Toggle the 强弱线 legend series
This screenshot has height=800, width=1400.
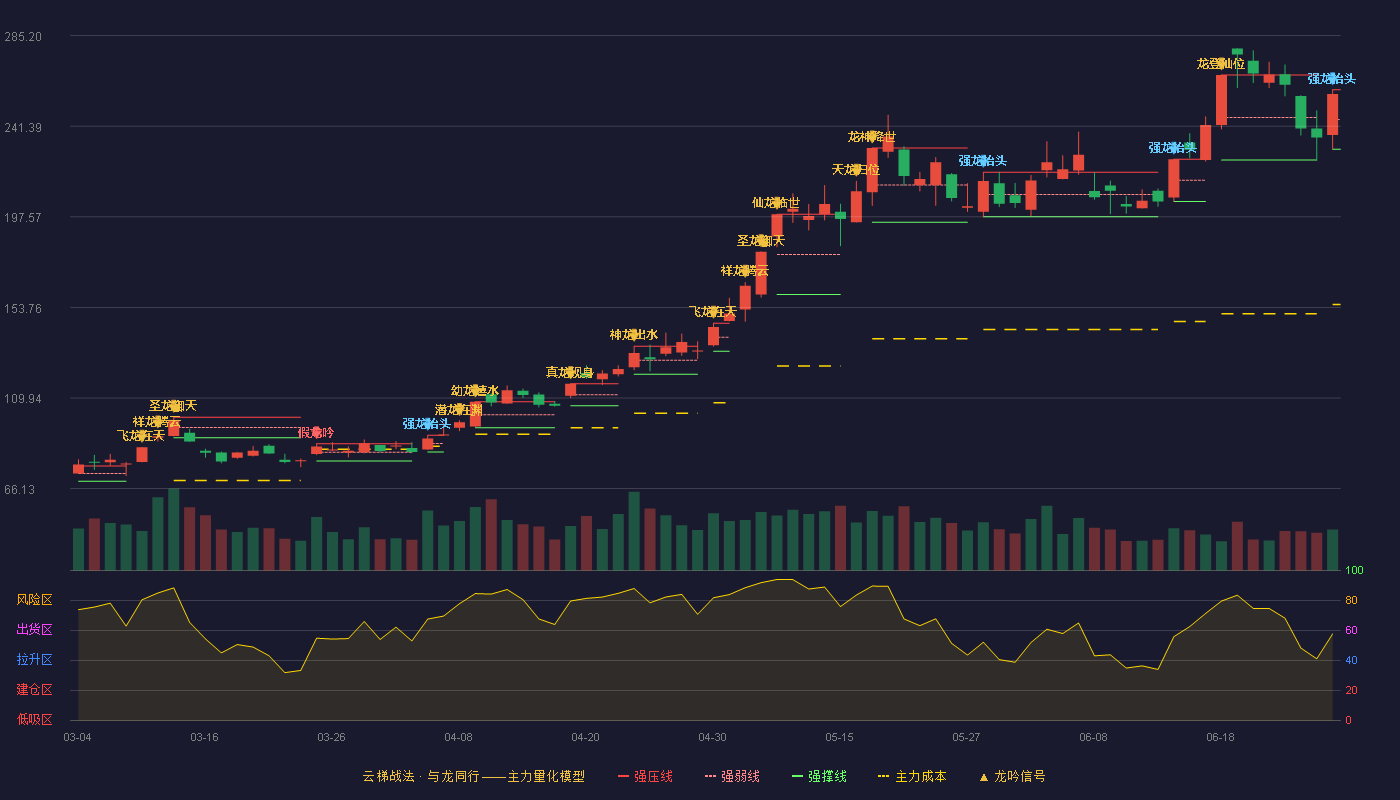coord(732,776)
